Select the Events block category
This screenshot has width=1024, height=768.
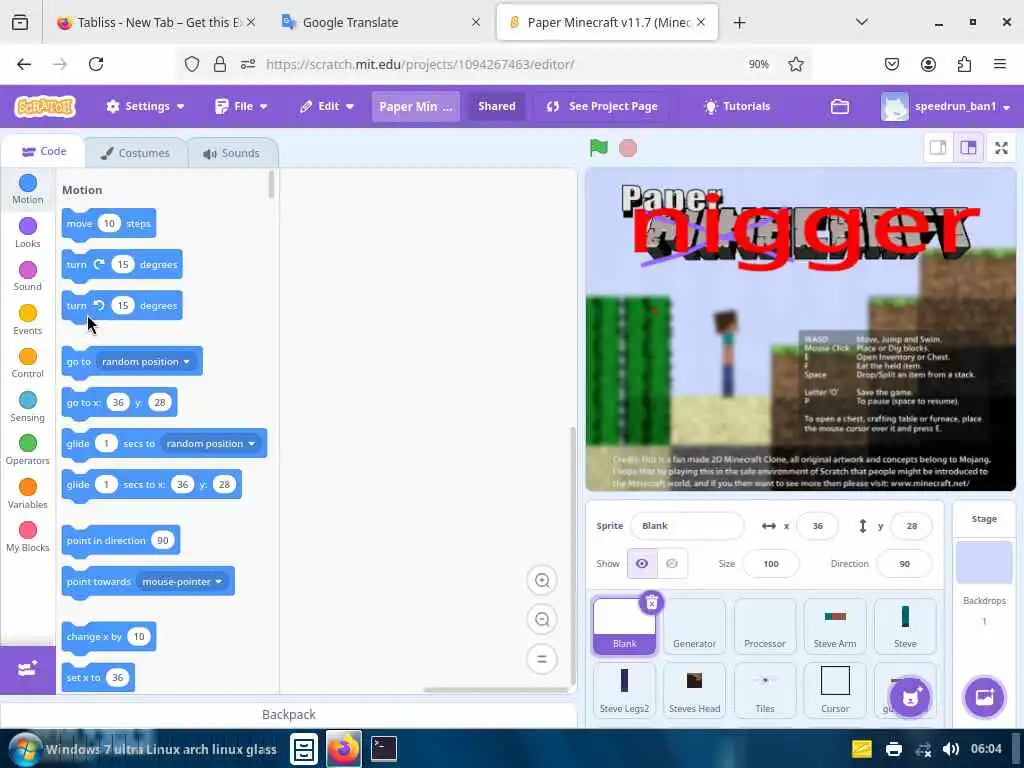[27, 320]
